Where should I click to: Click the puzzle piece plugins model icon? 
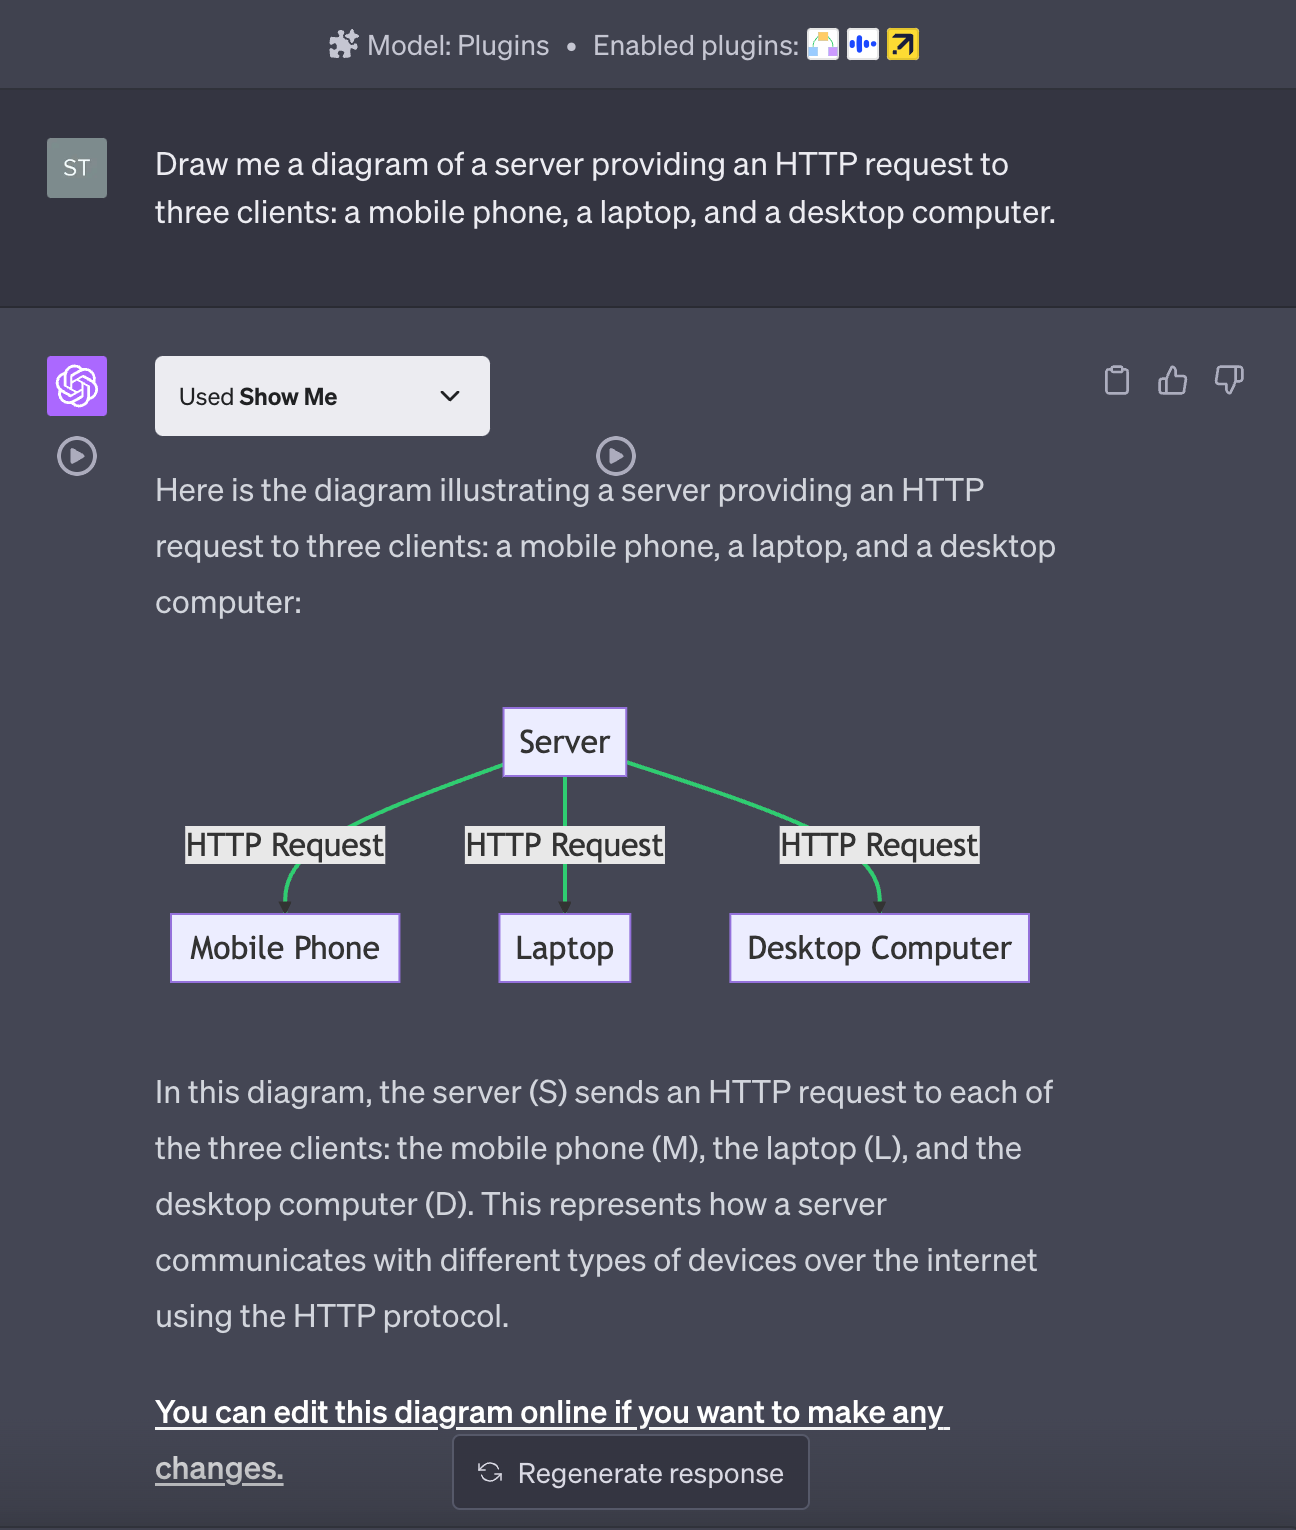[x=343, y=45]
